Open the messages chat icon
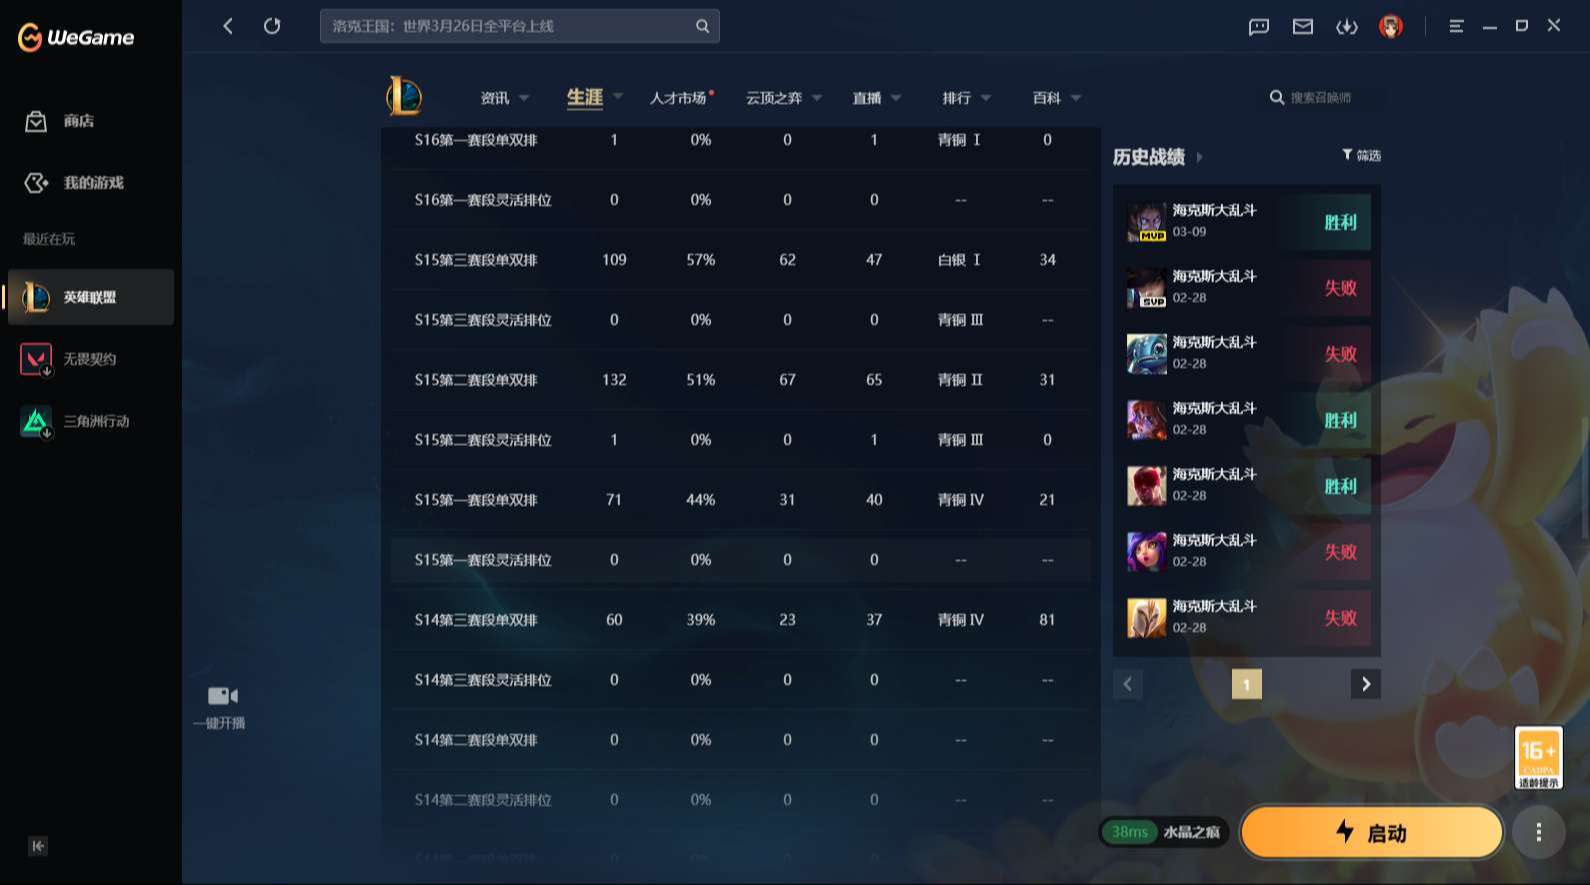The image size is (1590, 885). click(x=1259, y=27)
